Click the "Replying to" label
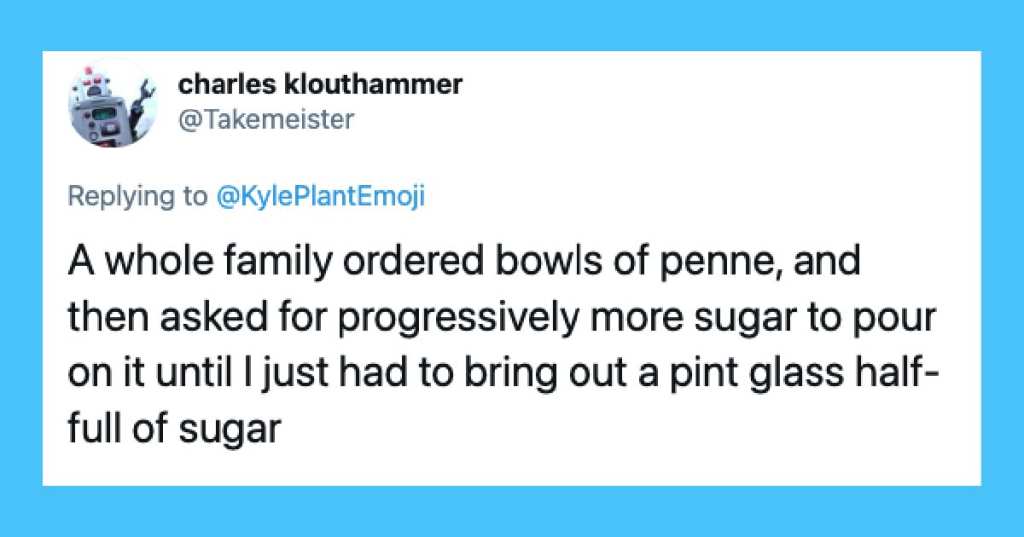The image size is (1024, 537). tap(137, 197)
